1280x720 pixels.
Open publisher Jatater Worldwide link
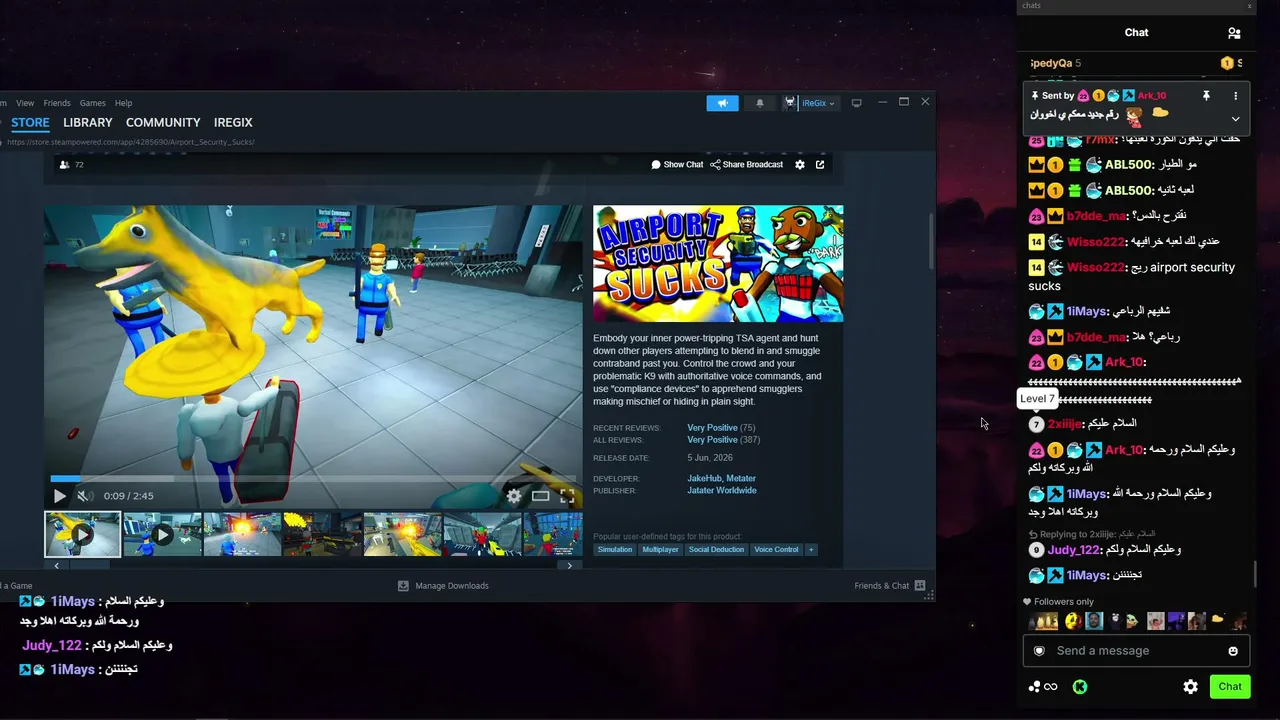(722, 491)
